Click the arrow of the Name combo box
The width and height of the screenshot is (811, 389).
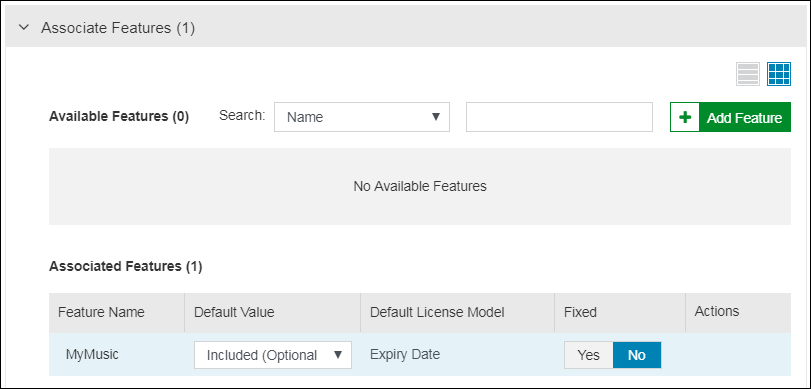[436, 117]
